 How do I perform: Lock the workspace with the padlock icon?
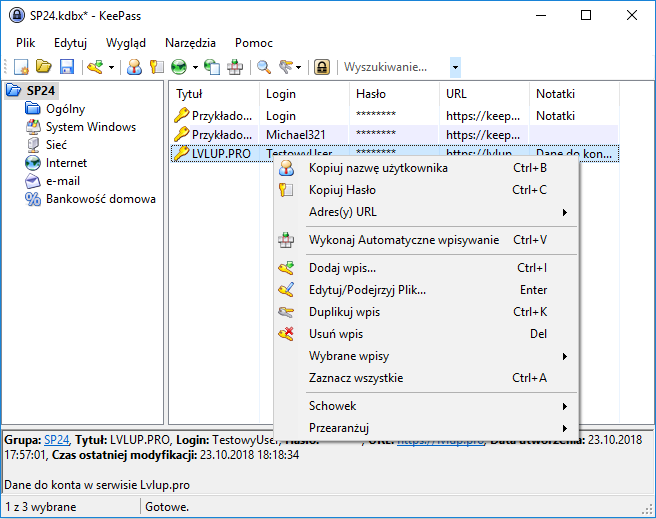tap(322, 67)
